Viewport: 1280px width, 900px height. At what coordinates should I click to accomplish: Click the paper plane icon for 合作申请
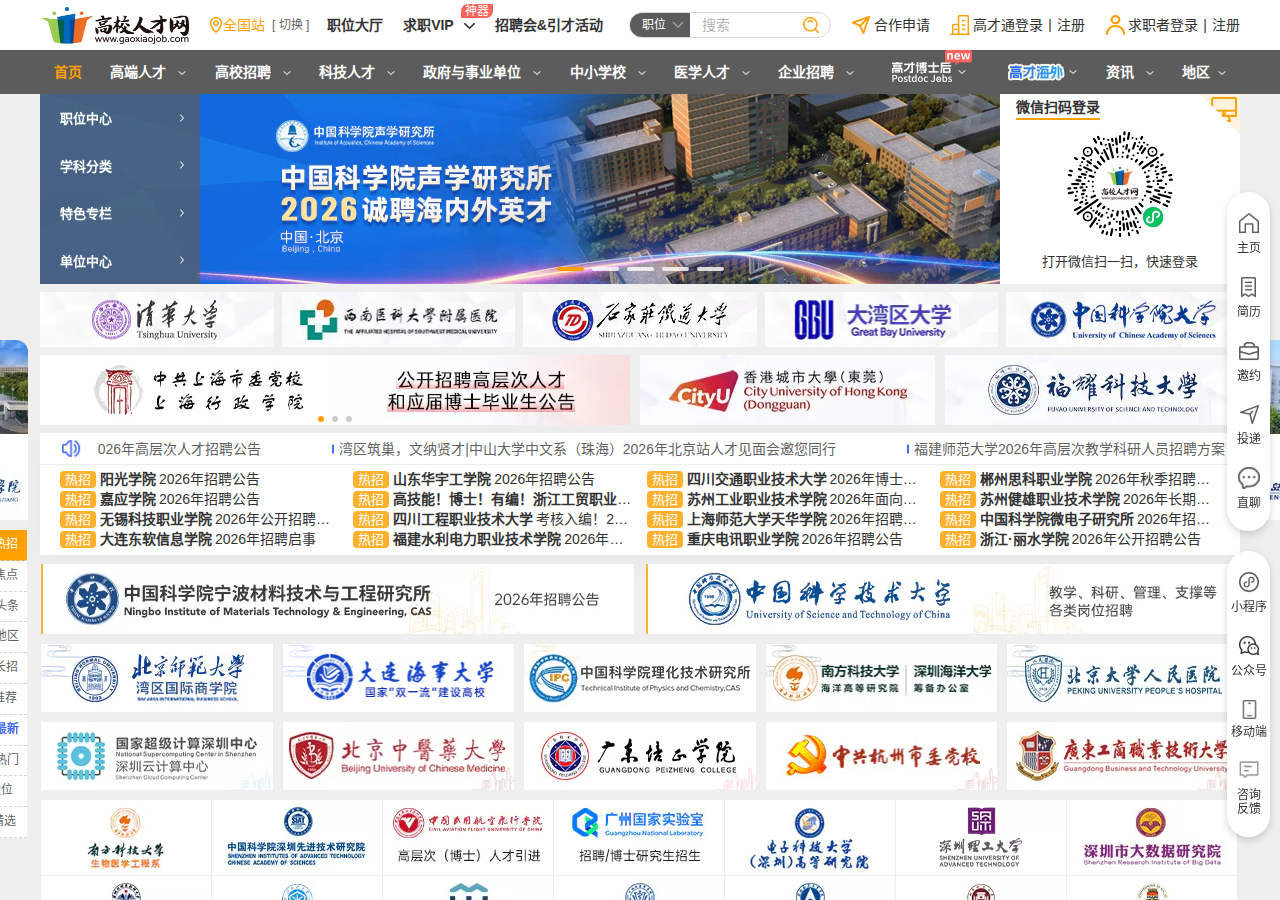(860, 25)
